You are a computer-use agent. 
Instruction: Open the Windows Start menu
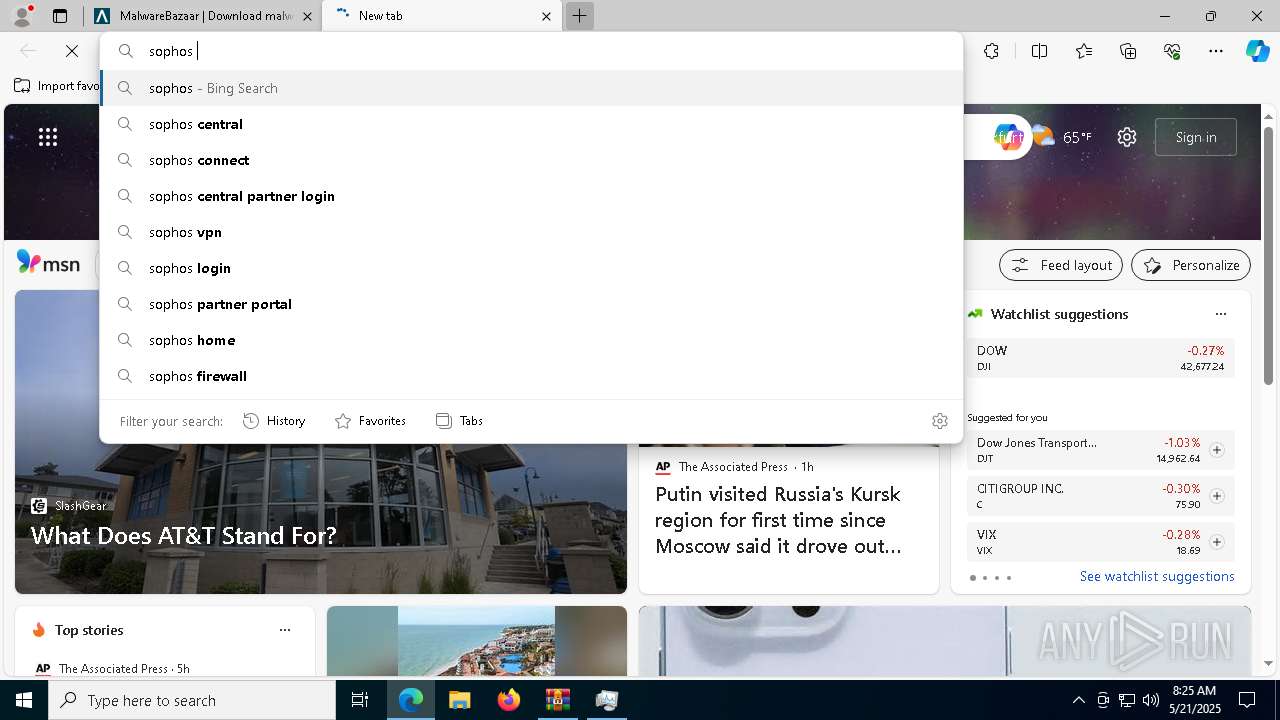click(x=24, y=700)
